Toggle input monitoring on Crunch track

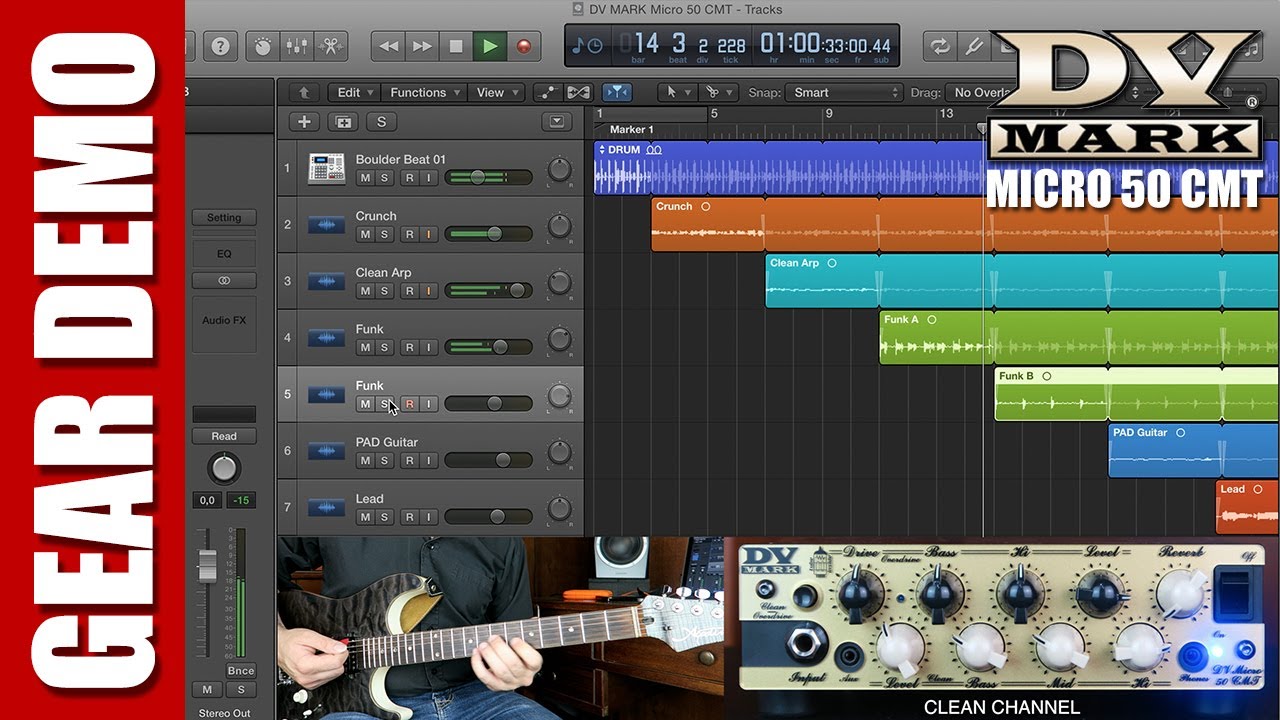point(429,234)
